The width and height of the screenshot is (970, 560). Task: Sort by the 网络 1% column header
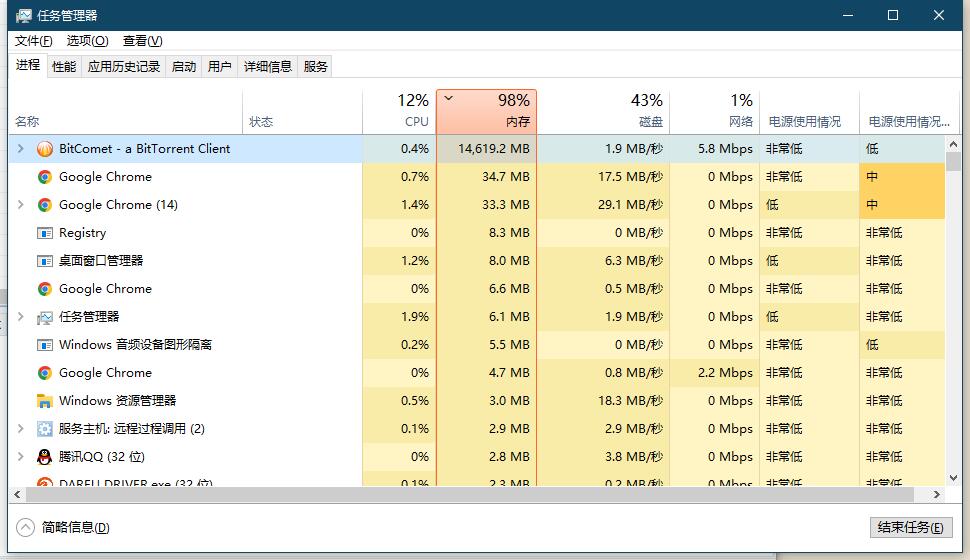click(715, 112)
